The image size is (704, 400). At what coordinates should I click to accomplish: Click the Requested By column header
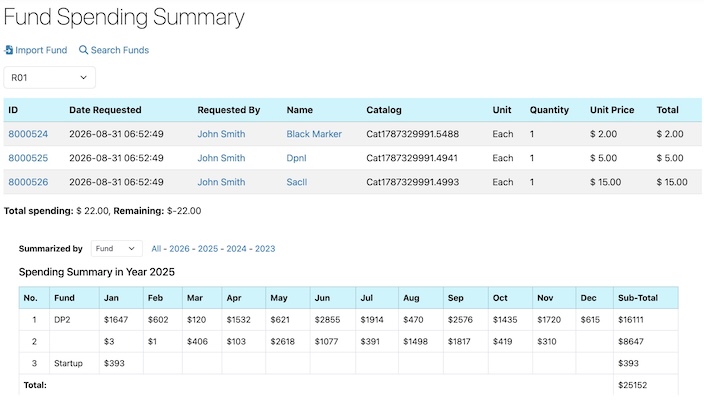[x=229, y=110]
